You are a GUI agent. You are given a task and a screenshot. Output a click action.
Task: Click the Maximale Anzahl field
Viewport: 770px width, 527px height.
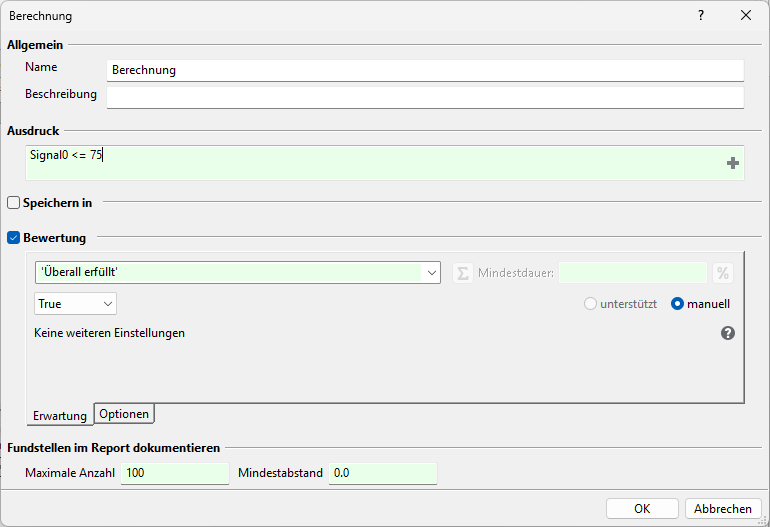pos(175,473)
